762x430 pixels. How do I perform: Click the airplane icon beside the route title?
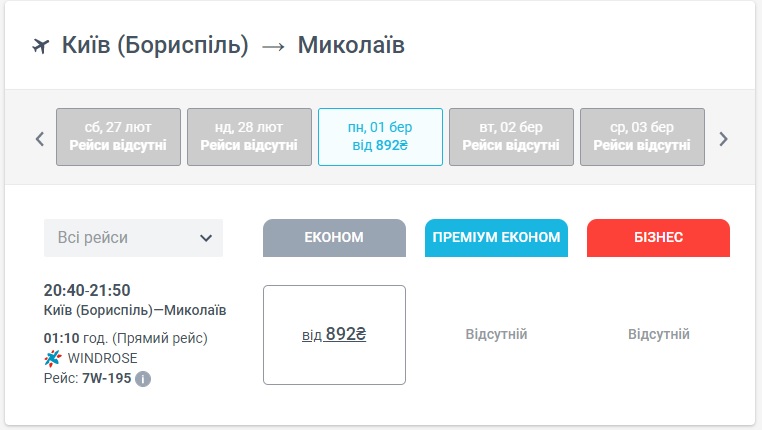(41, 46)
